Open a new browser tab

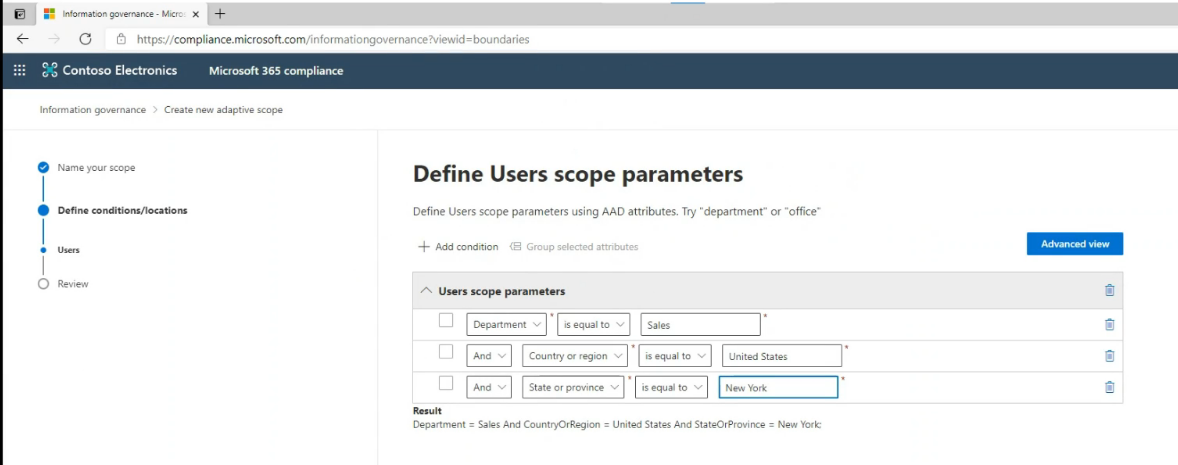tap(220, 14)
